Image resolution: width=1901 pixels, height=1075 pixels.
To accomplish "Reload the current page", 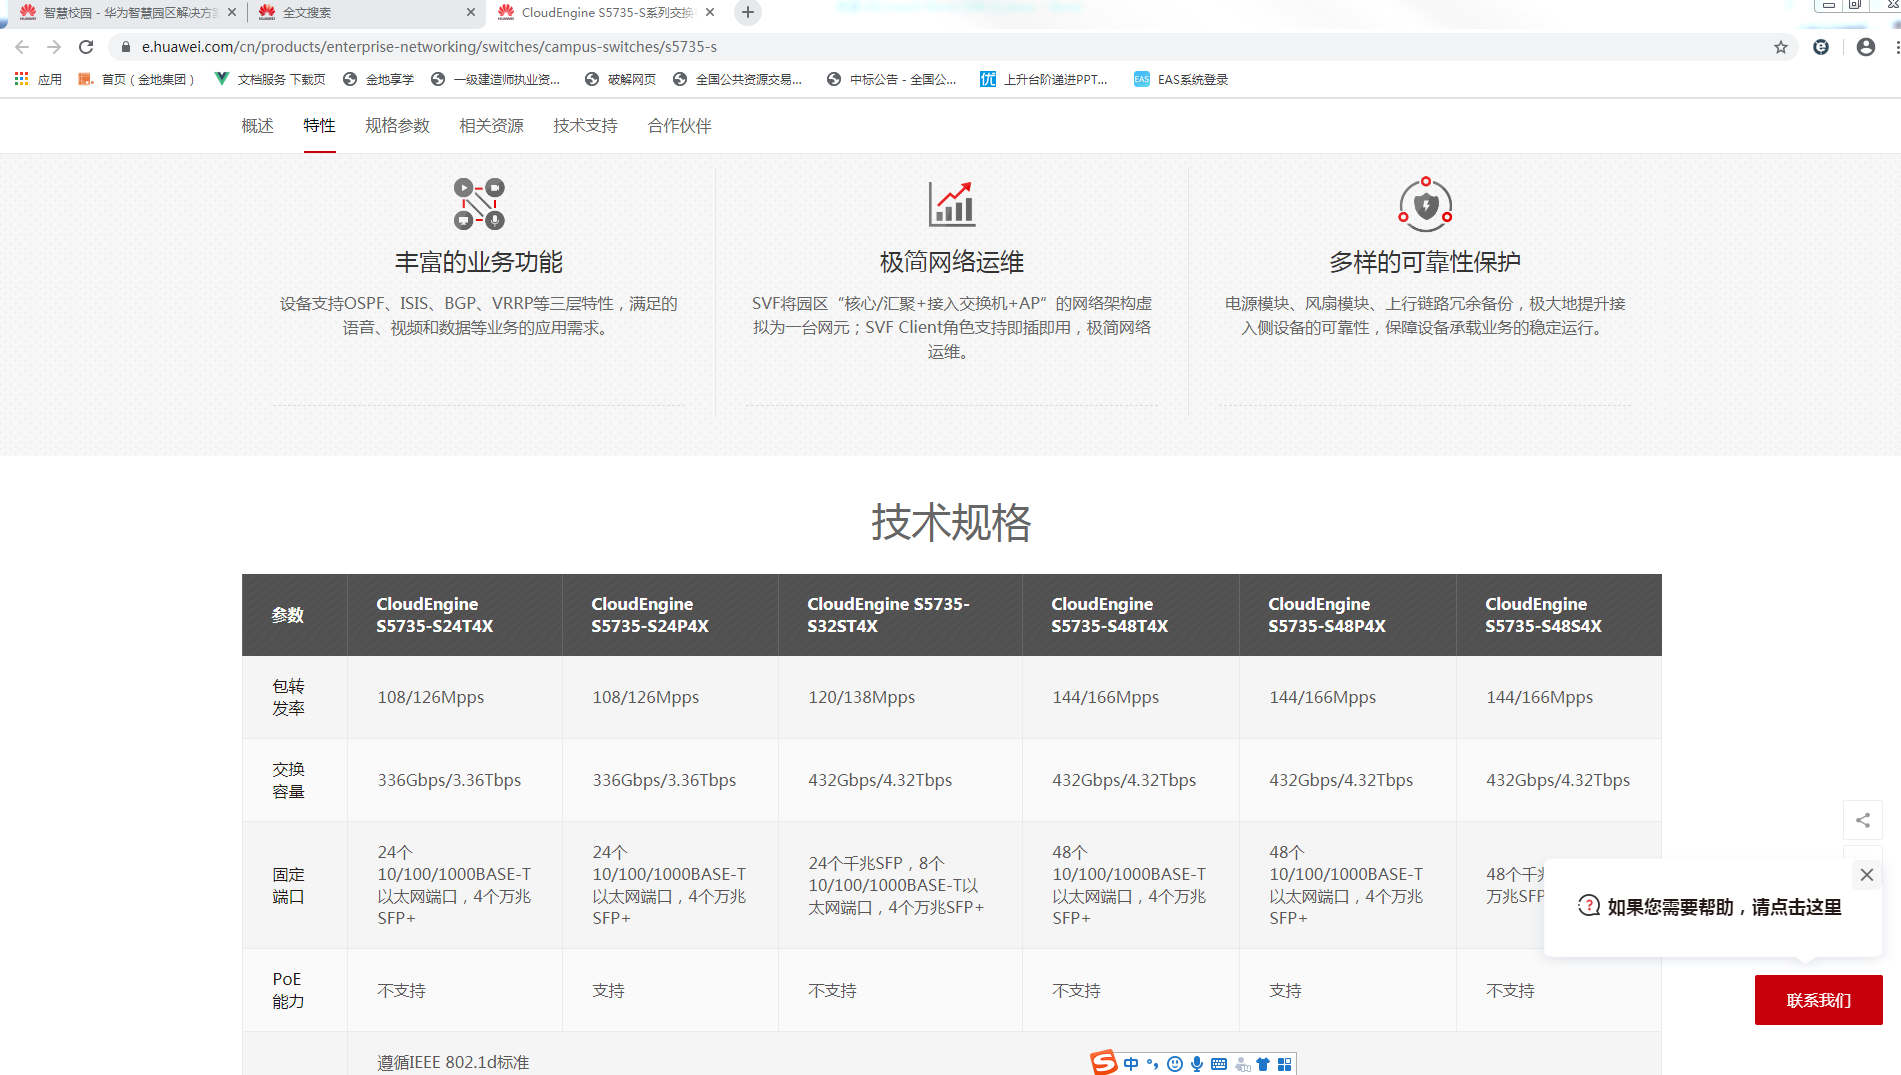I will (x=86, y=47).
